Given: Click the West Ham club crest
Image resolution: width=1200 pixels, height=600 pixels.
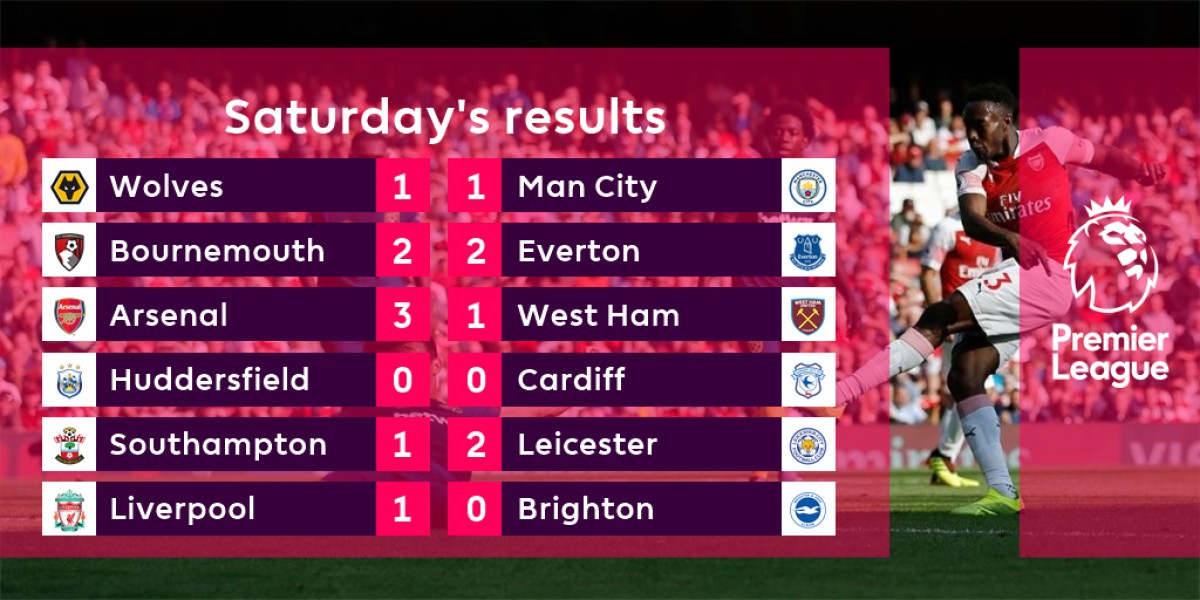Looking at the screenshot, I should [808, 315].
